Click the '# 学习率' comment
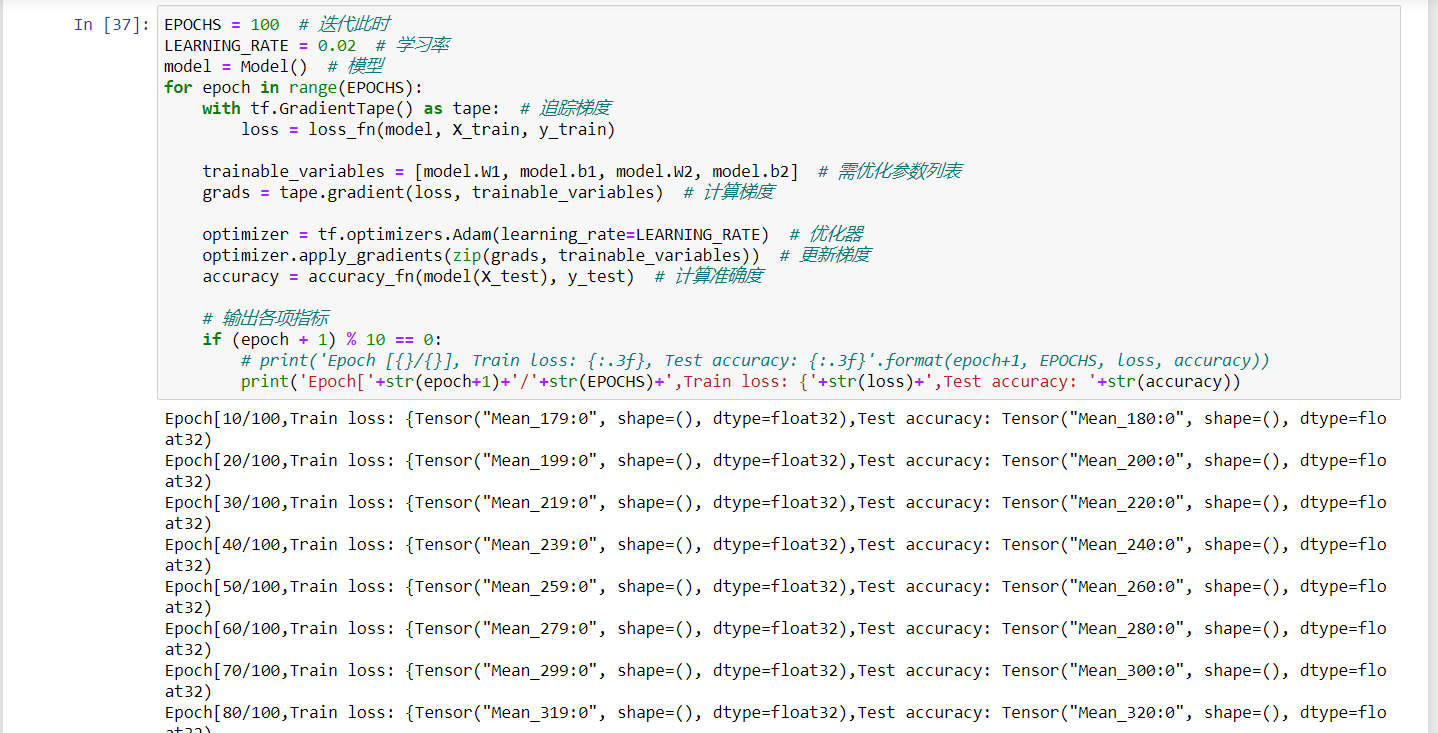The height and width of the screenshot is (733, 1438). click(x=413, y=45)
